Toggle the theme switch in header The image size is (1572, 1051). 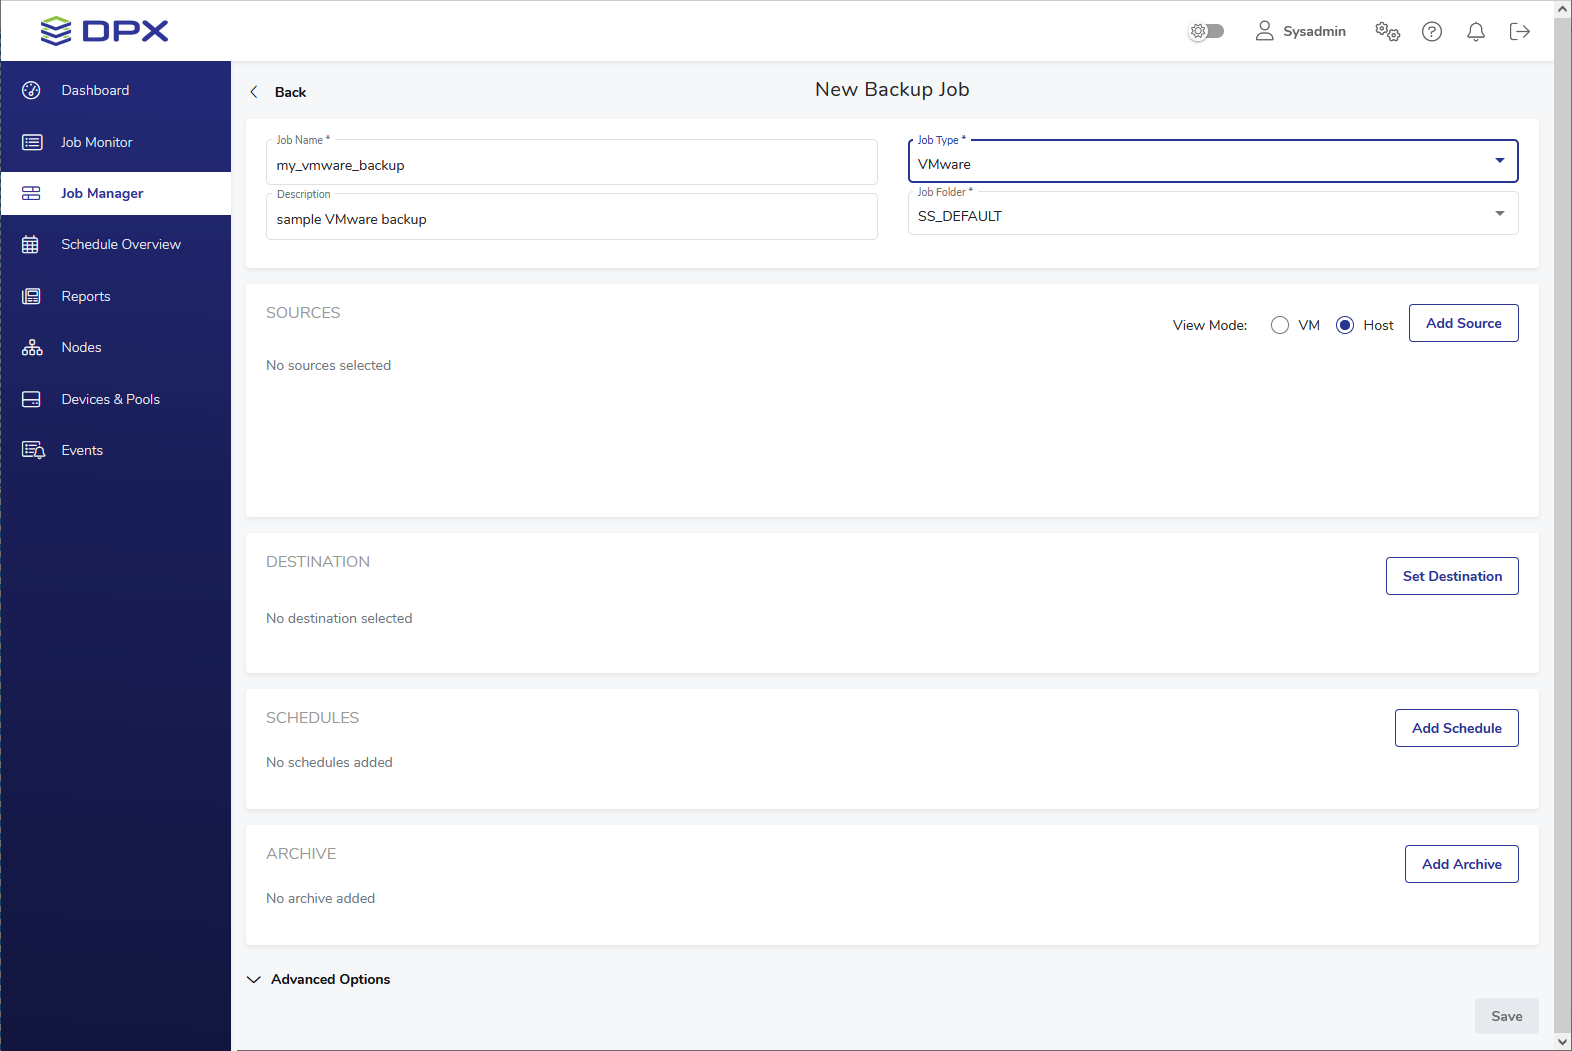click(x=1206, y=32)
